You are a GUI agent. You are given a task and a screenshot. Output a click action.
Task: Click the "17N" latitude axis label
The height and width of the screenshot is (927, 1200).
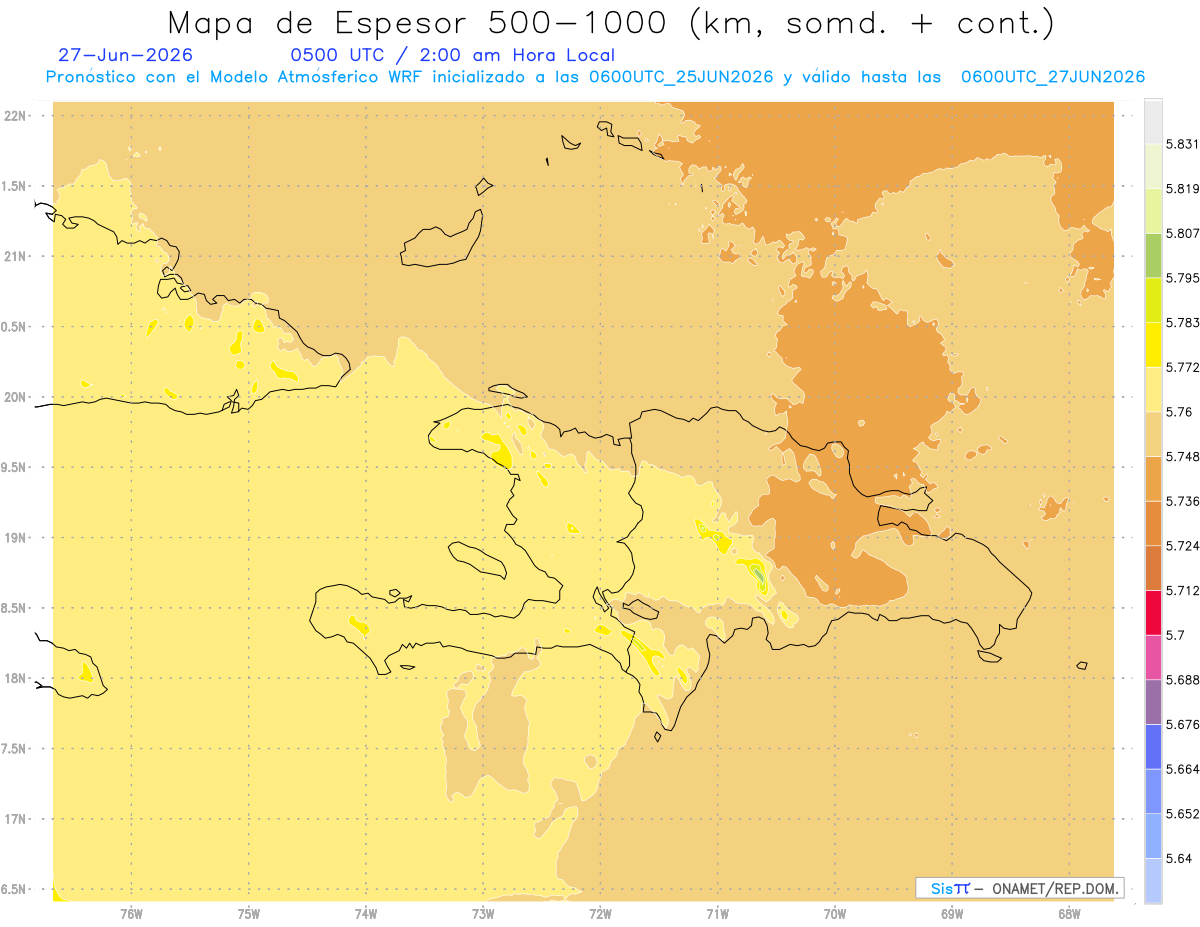pos(17,819)
